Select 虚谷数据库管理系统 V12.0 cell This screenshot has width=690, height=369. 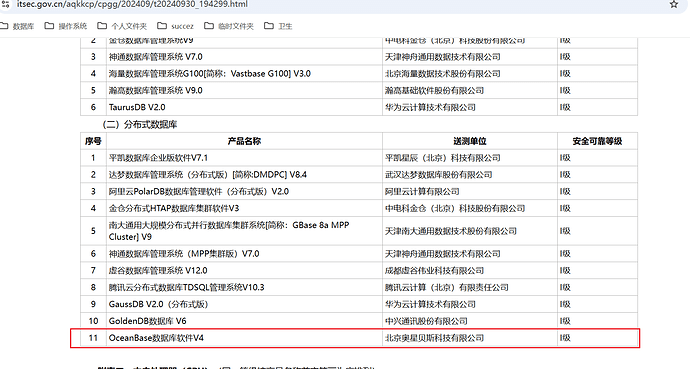point(244,270)
